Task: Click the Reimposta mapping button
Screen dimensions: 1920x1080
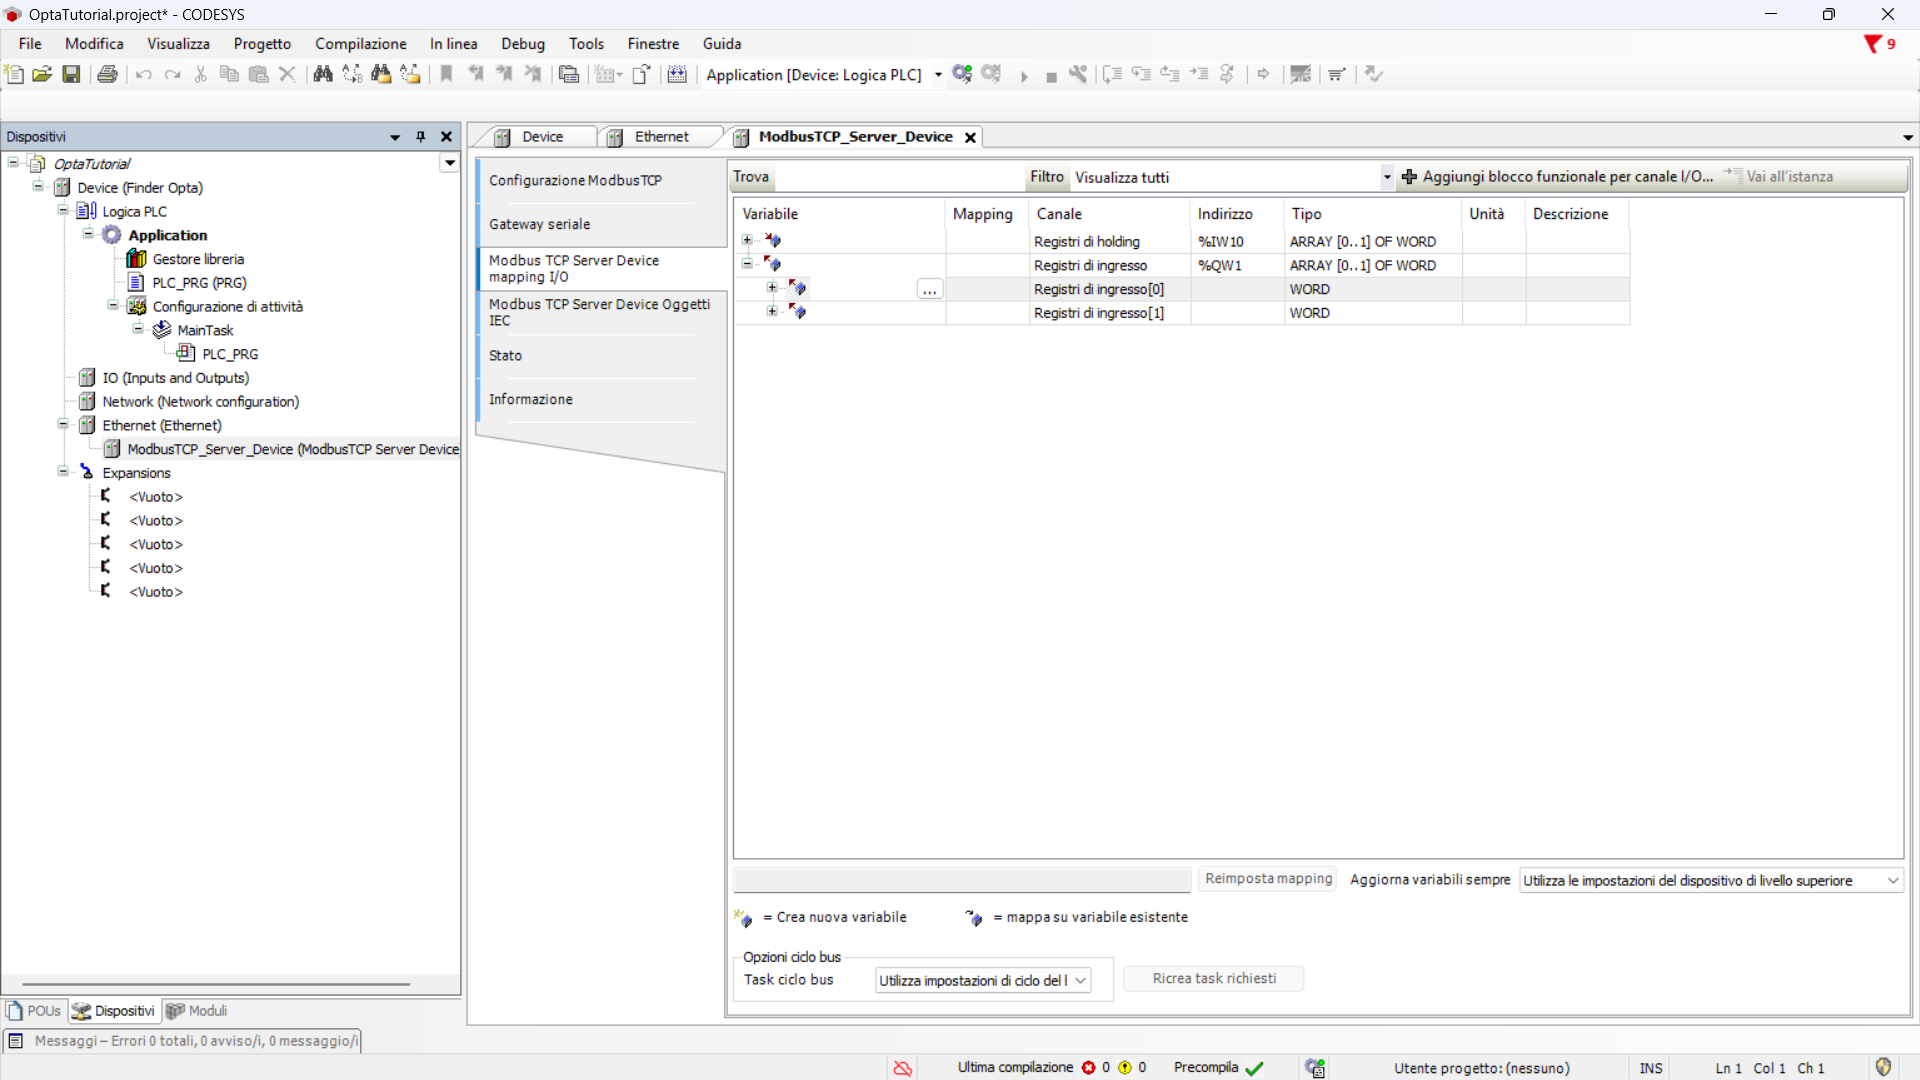Action: [1268, 879]
